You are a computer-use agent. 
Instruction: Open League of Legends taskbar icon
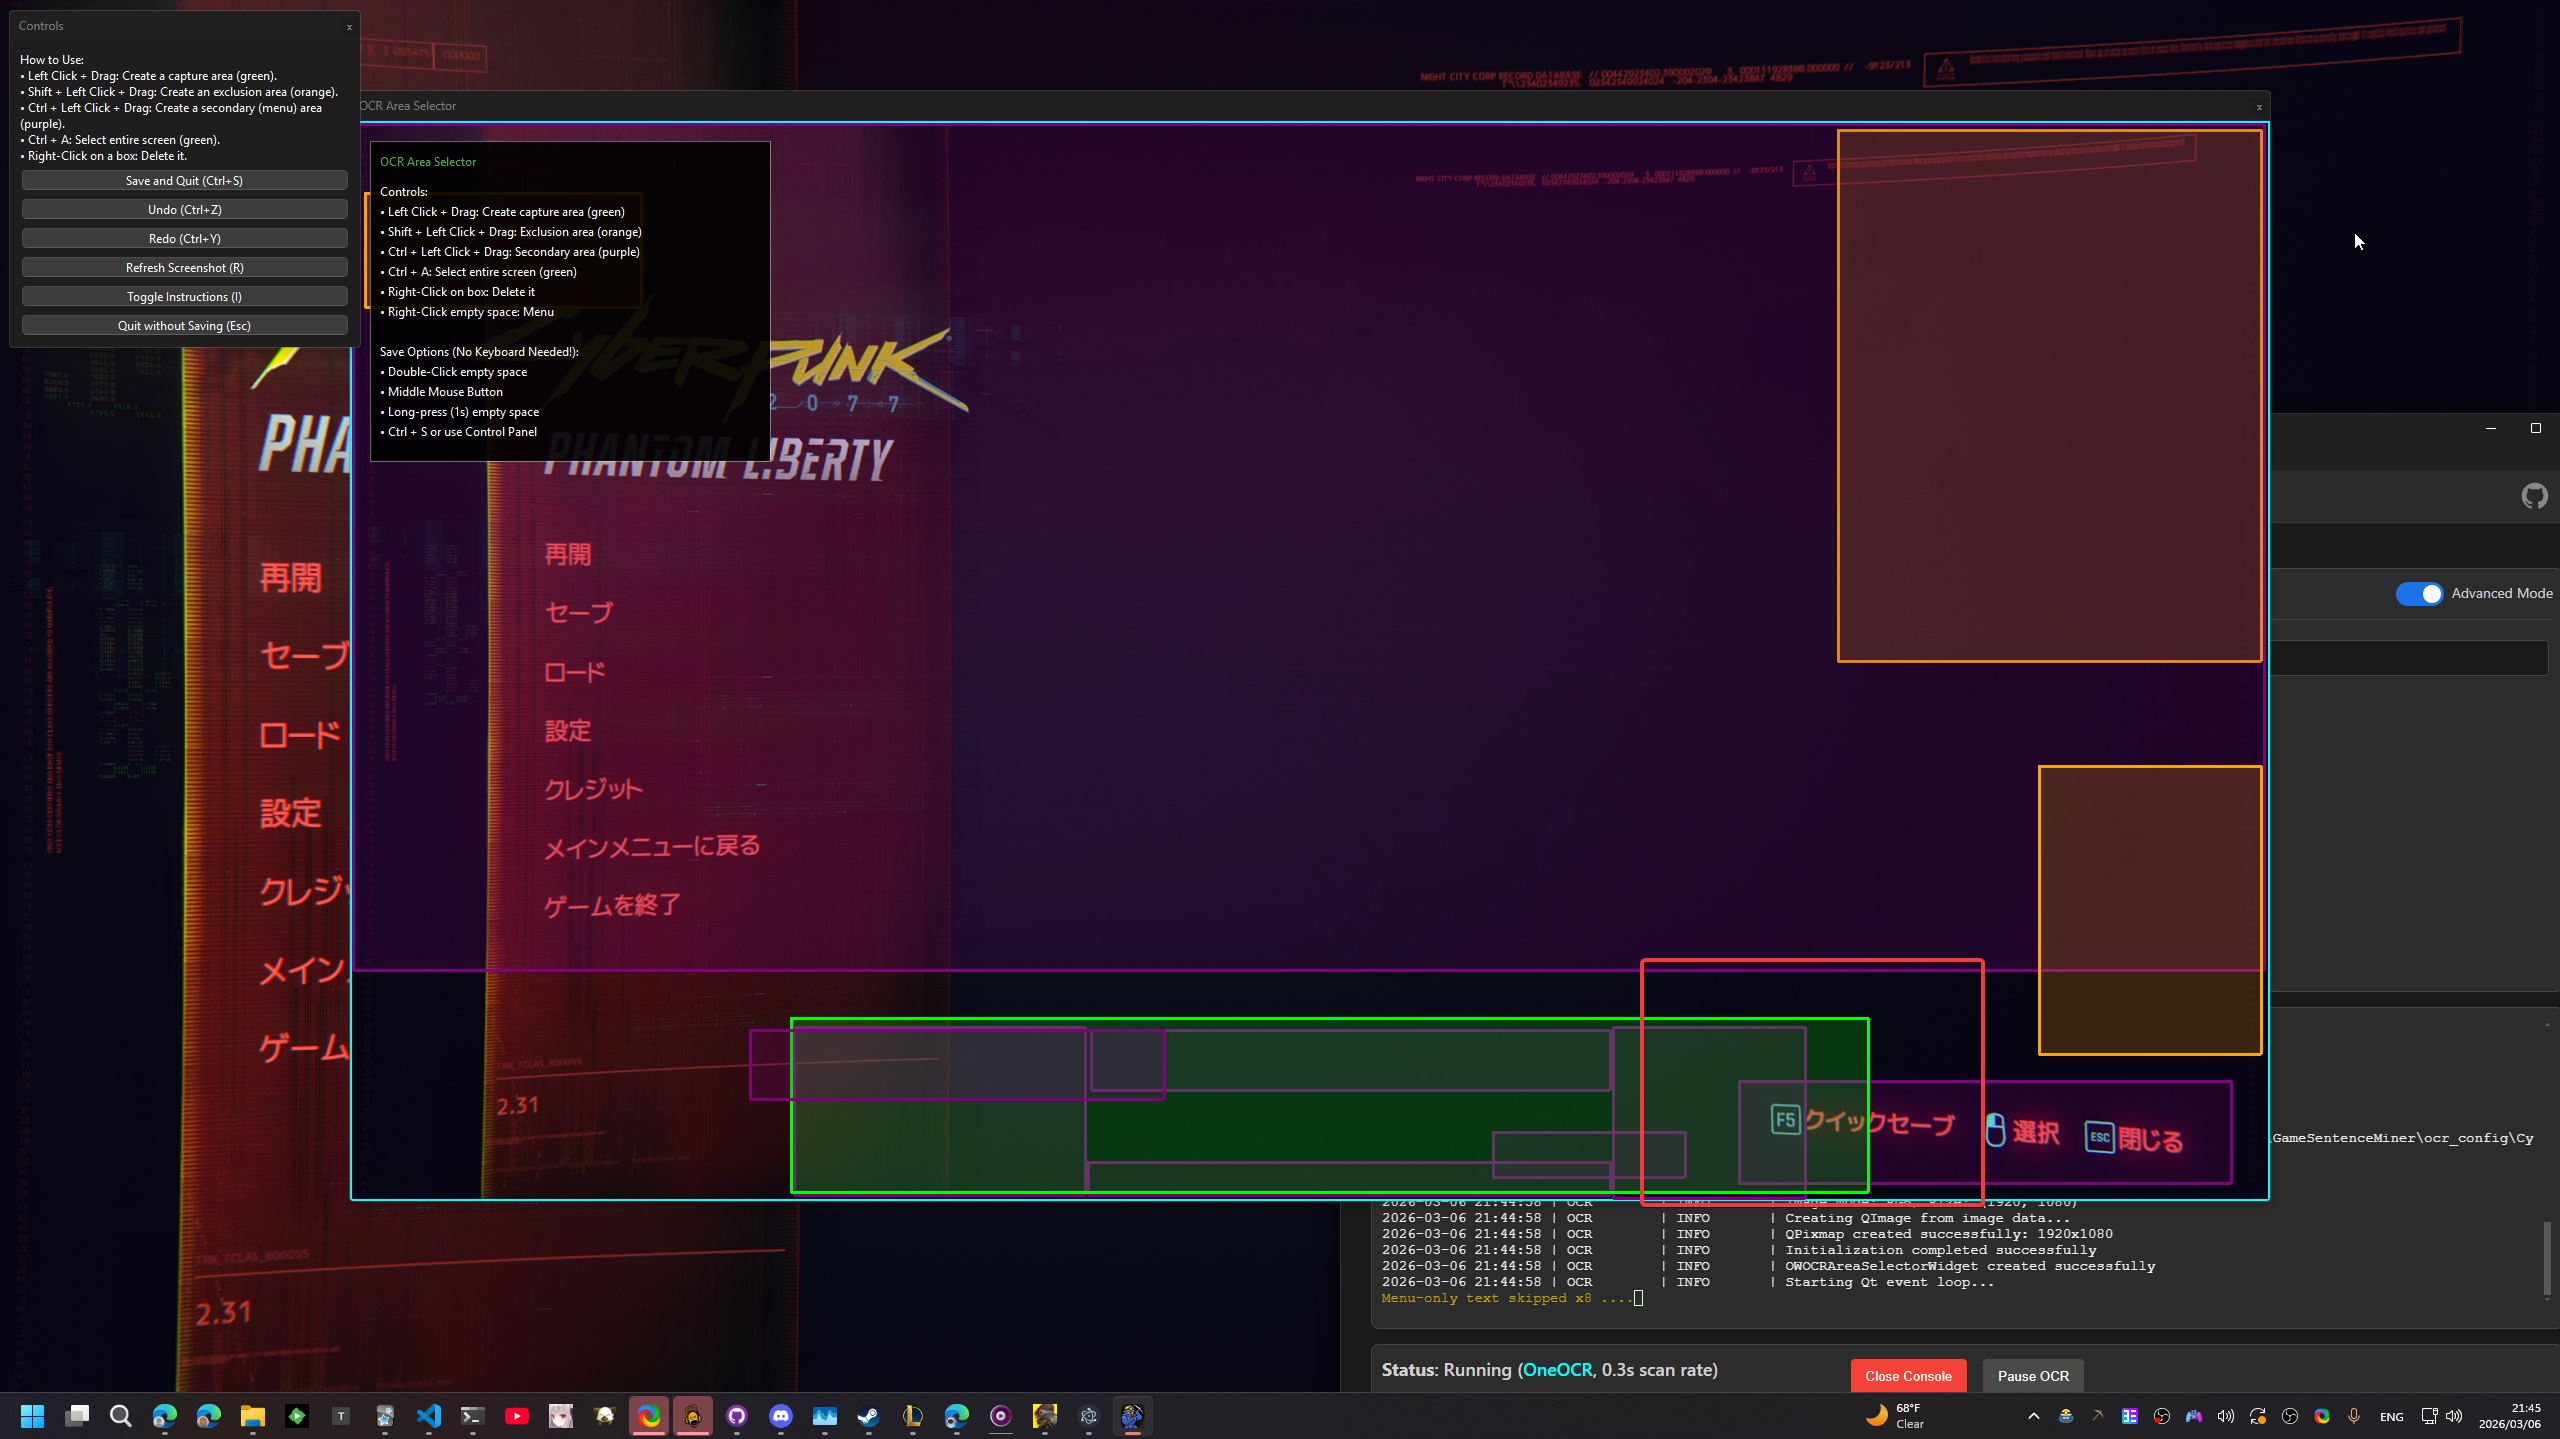[912, 1415]
